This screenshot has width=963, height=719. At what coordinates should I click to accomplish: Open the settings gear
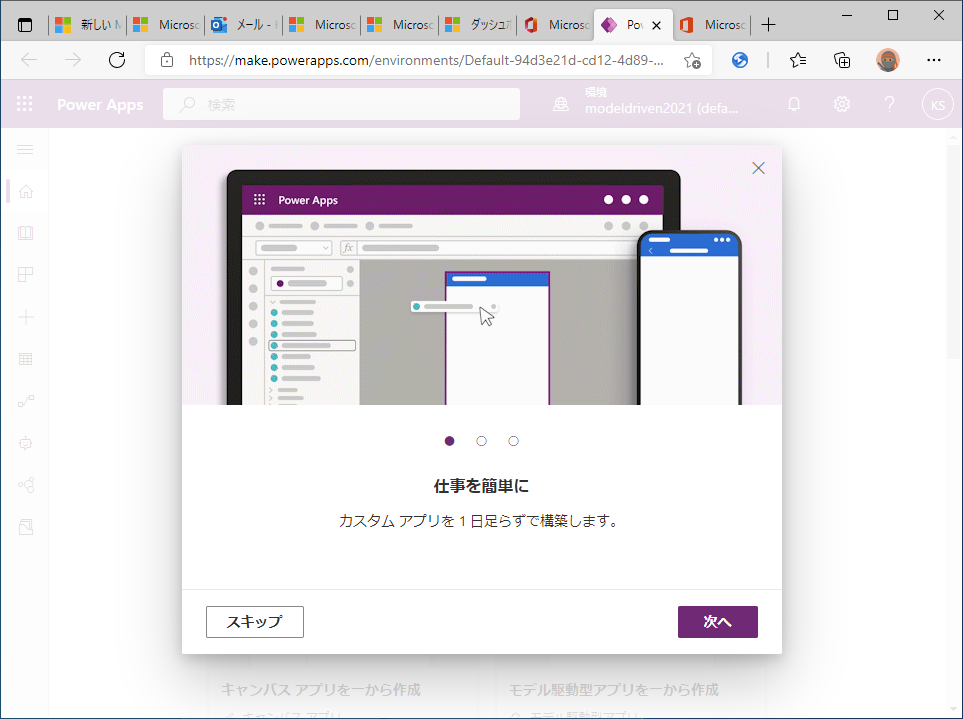click(842, 104)
